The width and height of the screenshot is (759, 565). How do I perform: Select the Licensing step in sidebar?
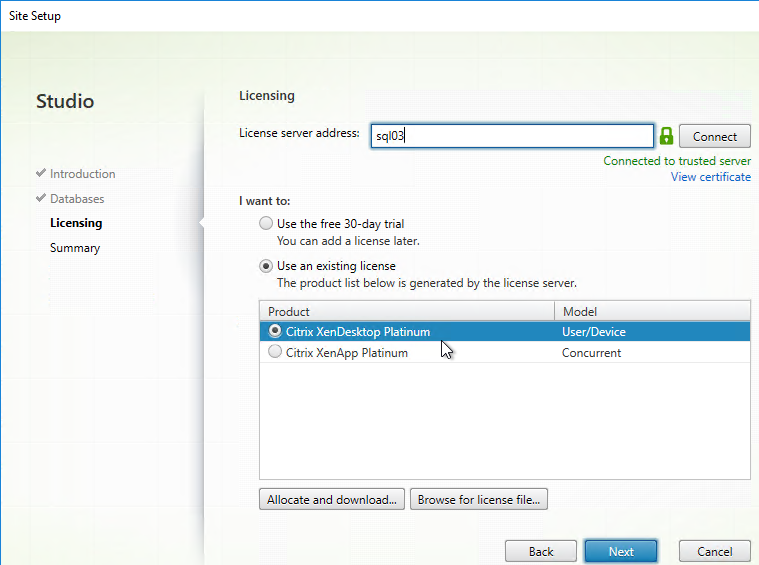pos(76,223)
